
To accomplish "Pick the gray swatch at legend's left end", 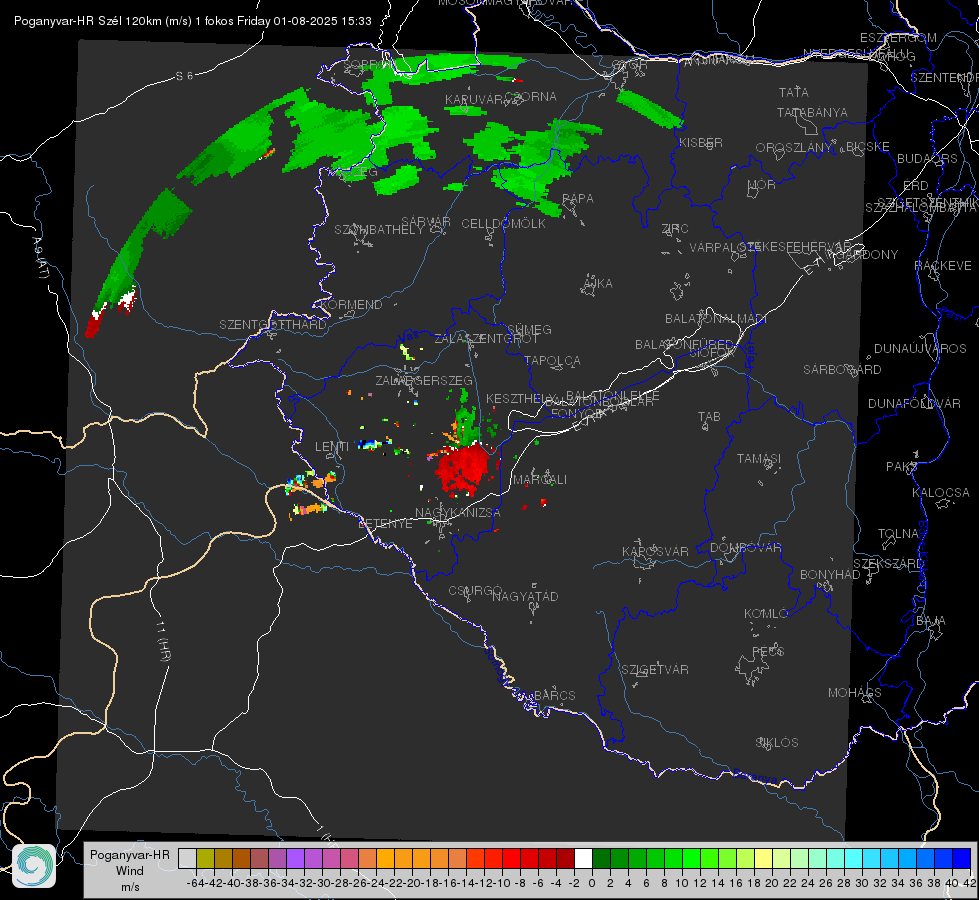I will point(187,859).
